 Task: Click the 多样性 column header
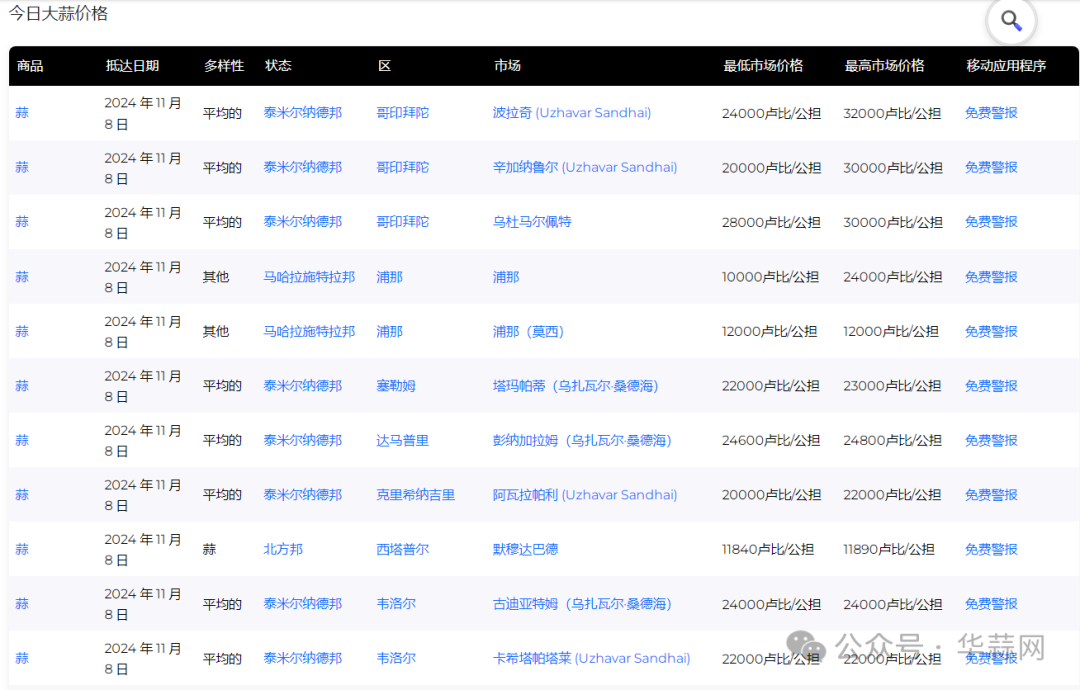click(x=224, y=65)
